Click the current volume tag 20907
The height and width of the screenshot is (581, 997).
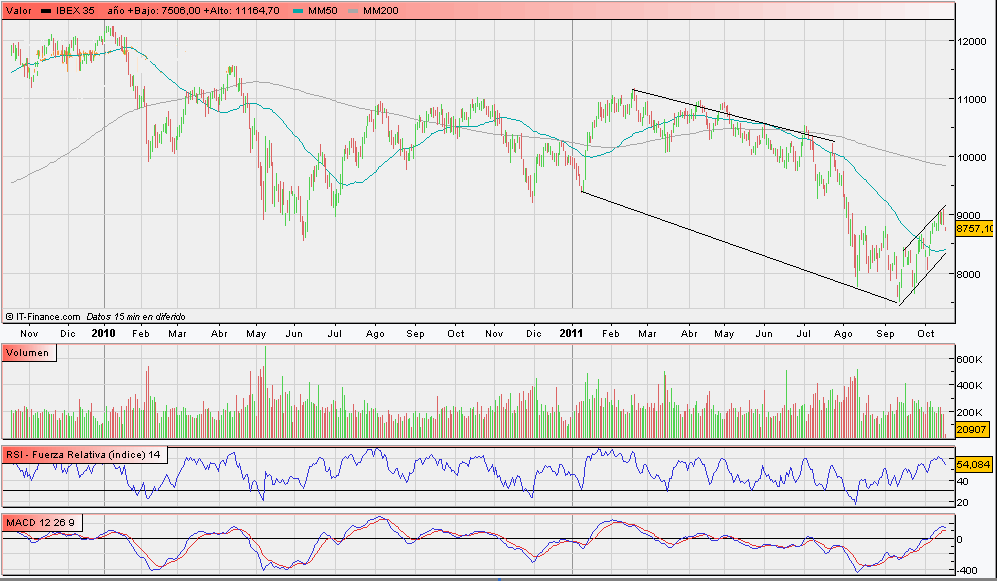tap(972, 430)
